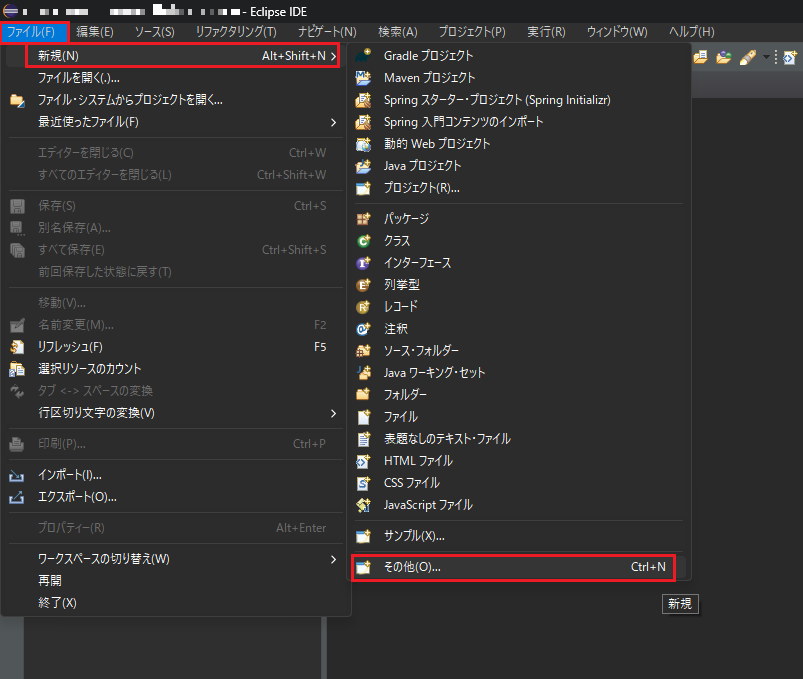This screenshot has height=679, width=803.
Task: Click the HTML ファイル icon
Action: point(363,461)
